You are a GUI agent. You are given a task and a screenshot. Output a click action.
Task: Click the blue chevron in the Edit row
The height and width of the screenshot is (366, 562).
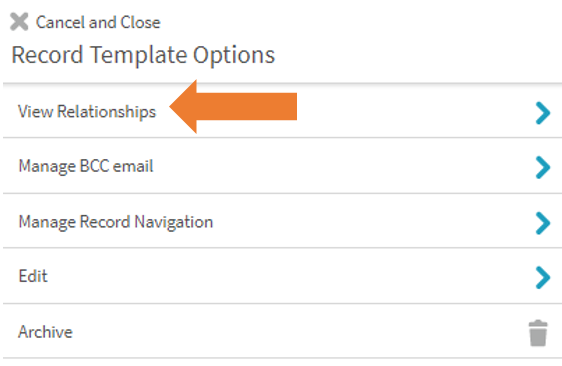pos(543,277)
